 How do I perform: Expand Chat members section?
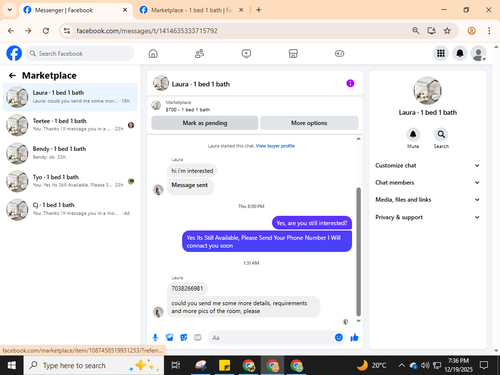pyautogui.click(x=427, y=182)
